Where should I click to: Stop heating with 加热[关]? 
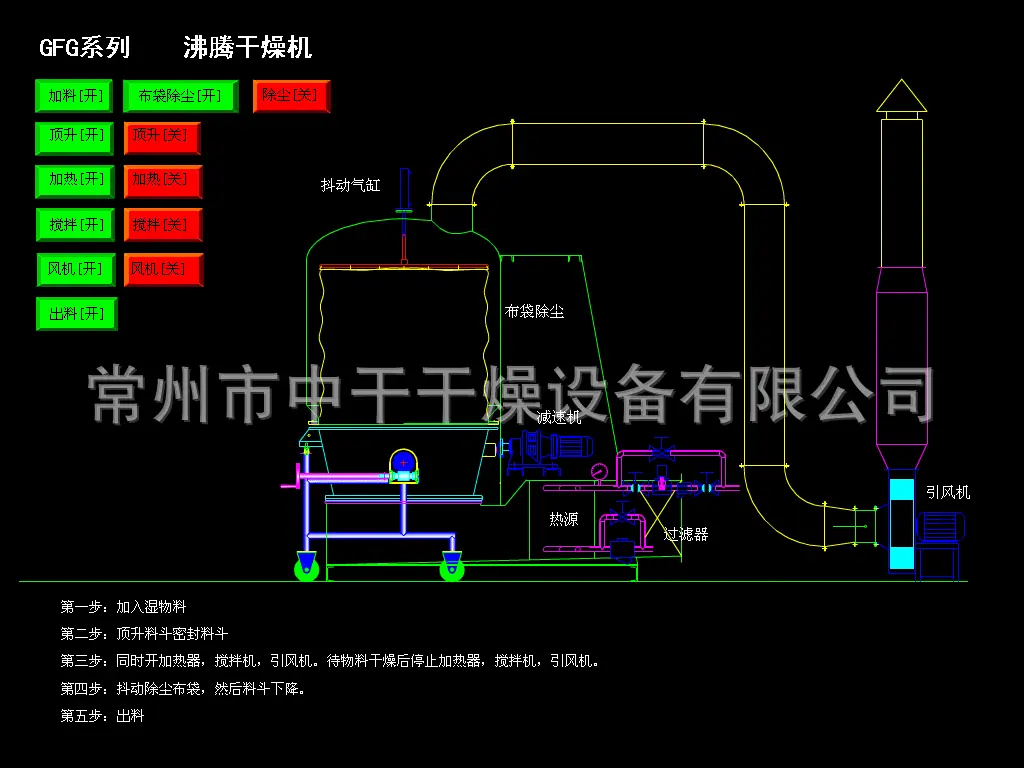pyautogui.click(x=163, y=181)
